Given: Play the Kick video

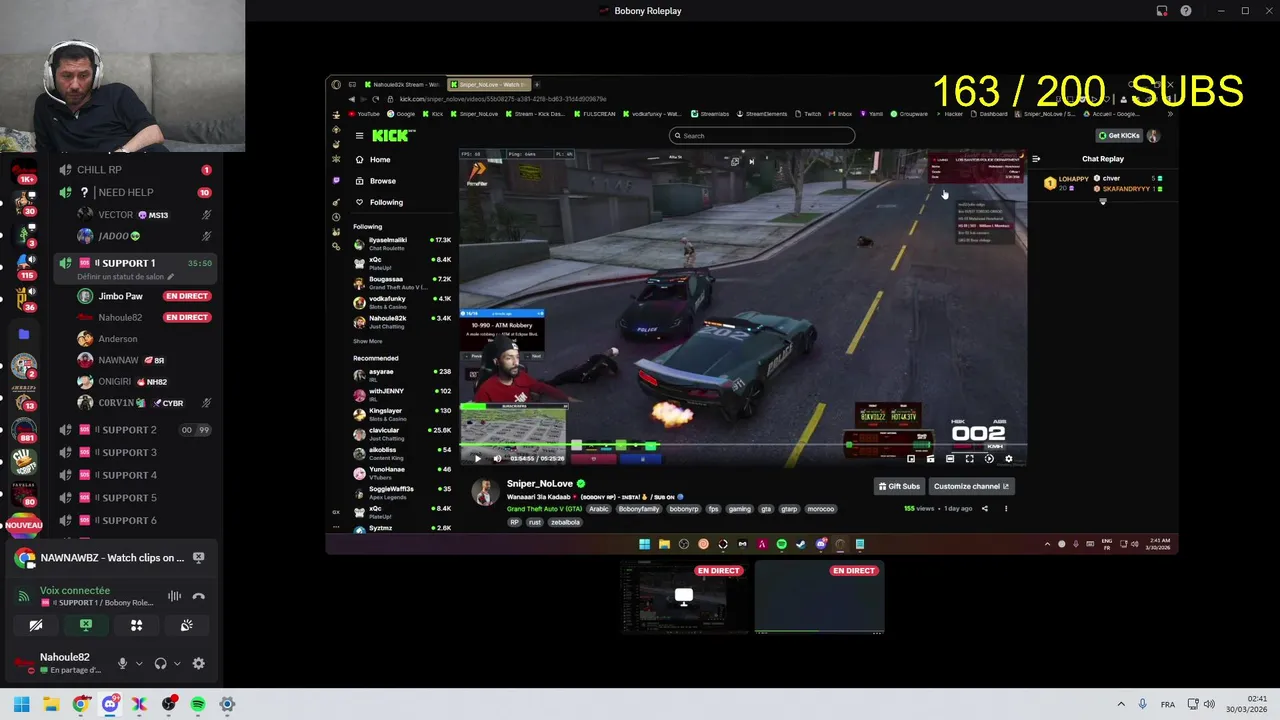Looking at the screenshot, I should 477,459.
